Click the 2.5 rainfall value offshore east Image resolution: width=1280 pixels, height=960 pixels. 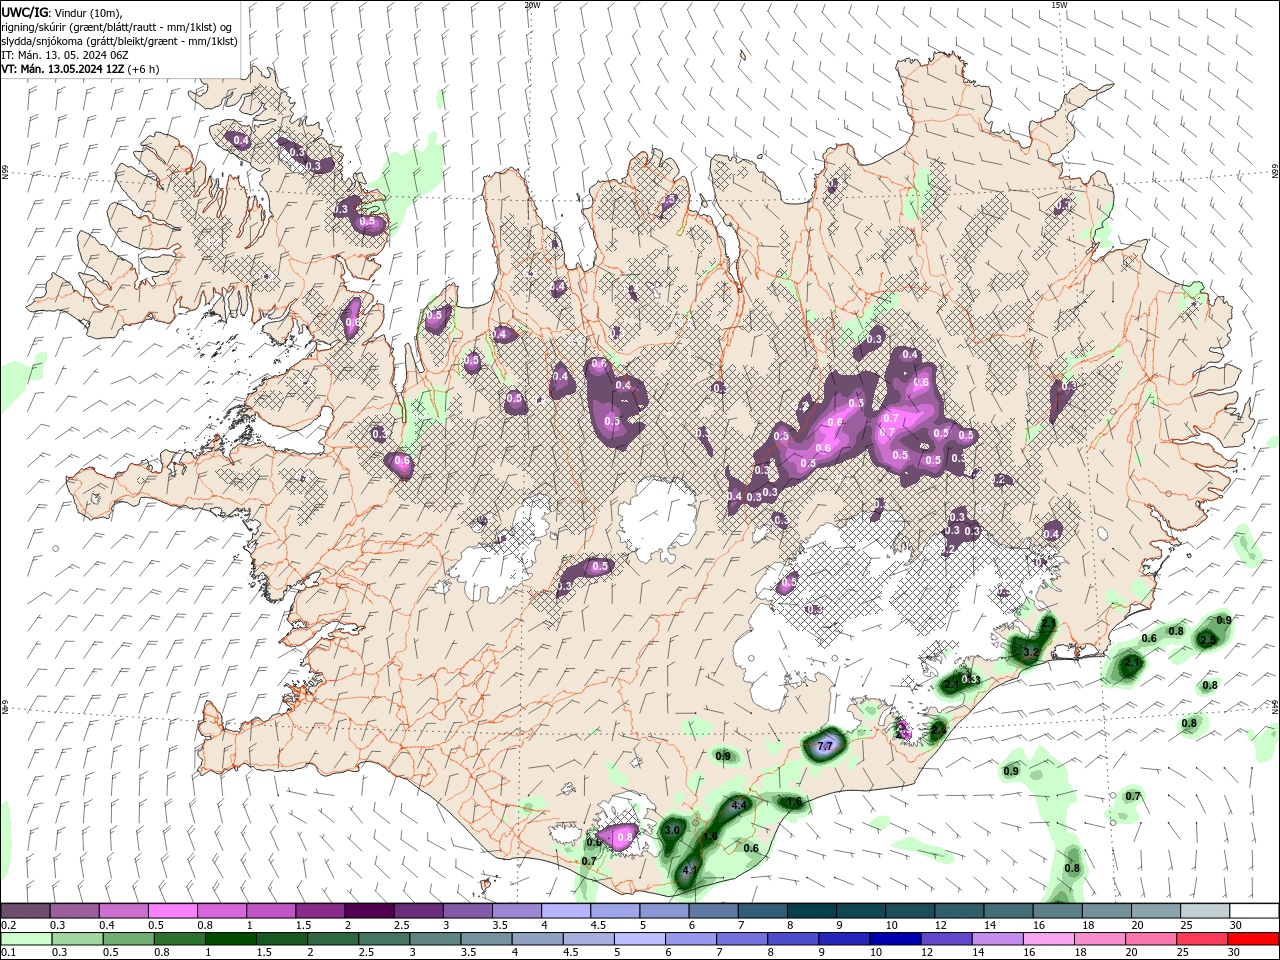pyautogui.click(x=1208, y=639)
